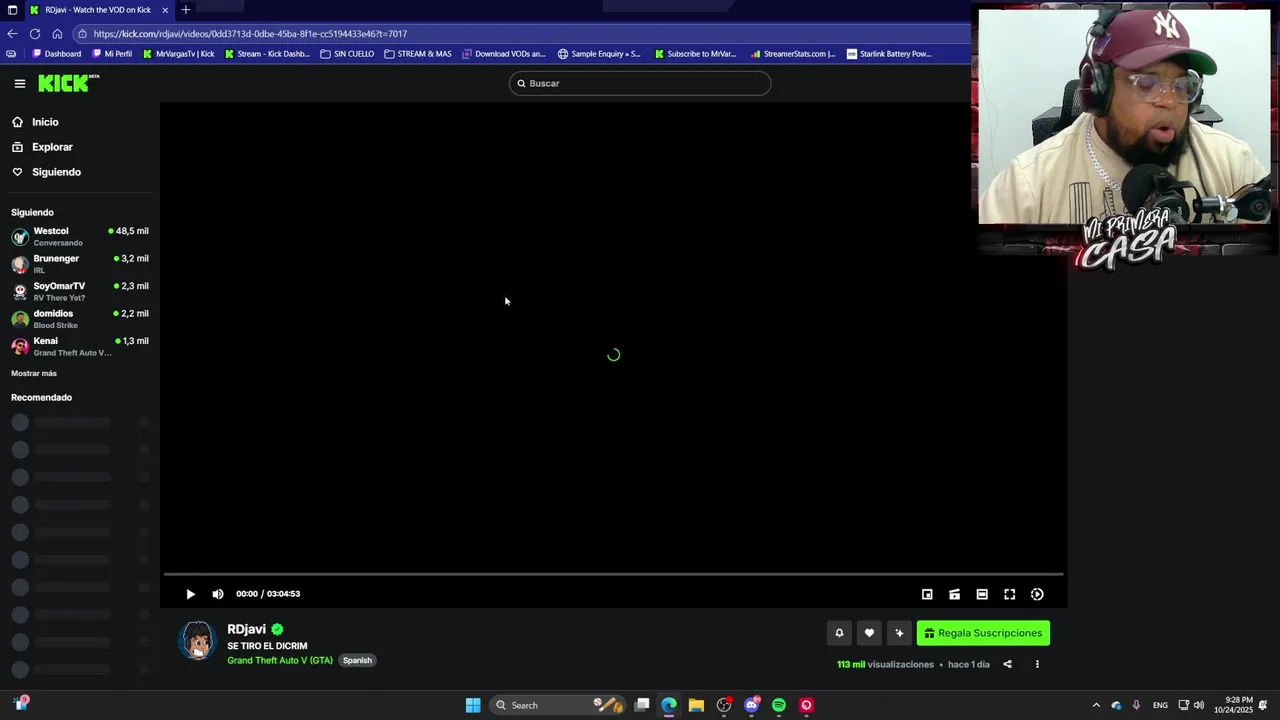Open SIN CUELLO bookmark folder
The image size is (1280, 720).
click(x=347, y=54)
